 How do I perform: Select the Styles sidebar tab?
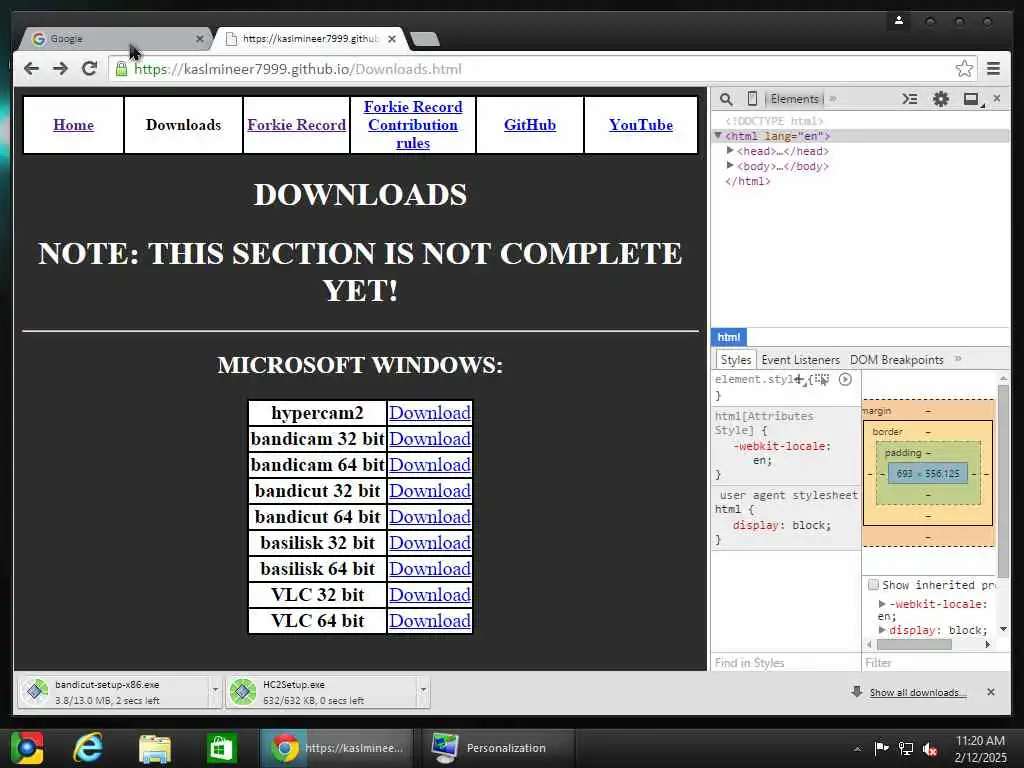point(736,360)
